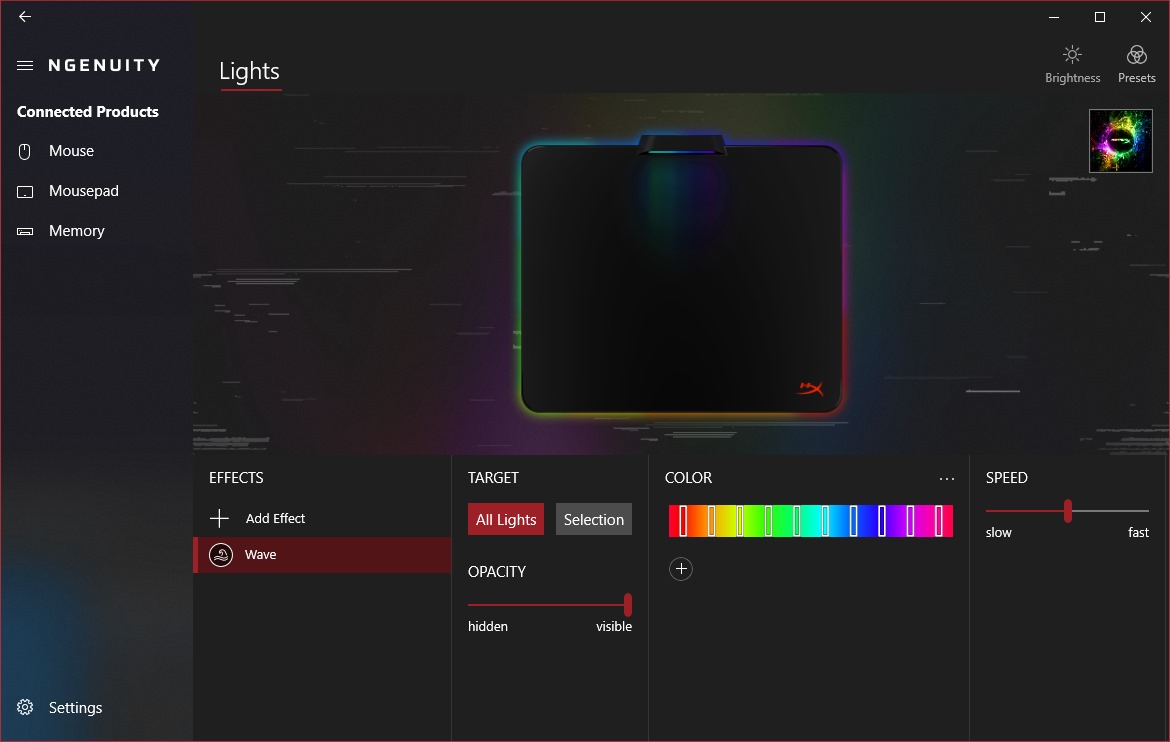Screen dimensions: 1170x742
Task: Select Mouse in Connected Products
Action: click(x=71, y=151)
